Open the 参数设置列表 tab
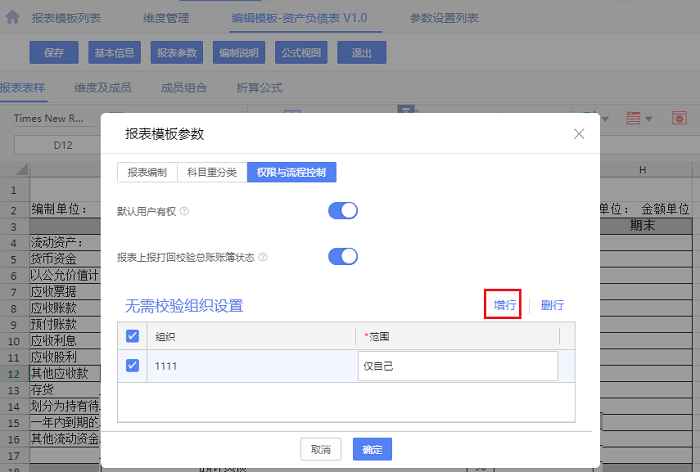The image size is (700, 472). (444, 18)
